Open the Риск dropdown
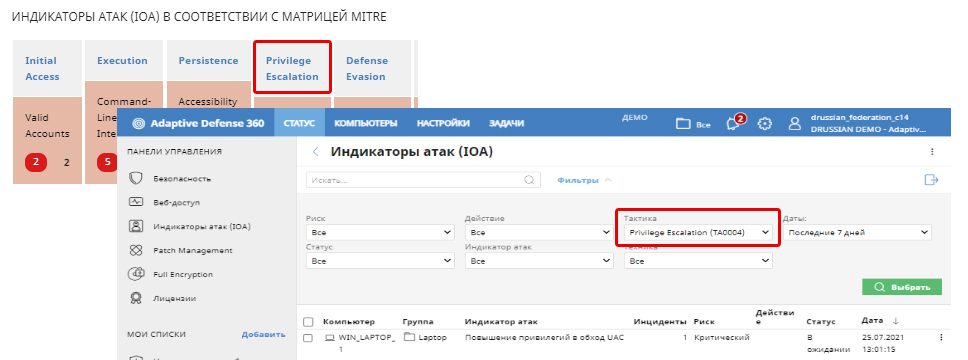 [380, 232]
